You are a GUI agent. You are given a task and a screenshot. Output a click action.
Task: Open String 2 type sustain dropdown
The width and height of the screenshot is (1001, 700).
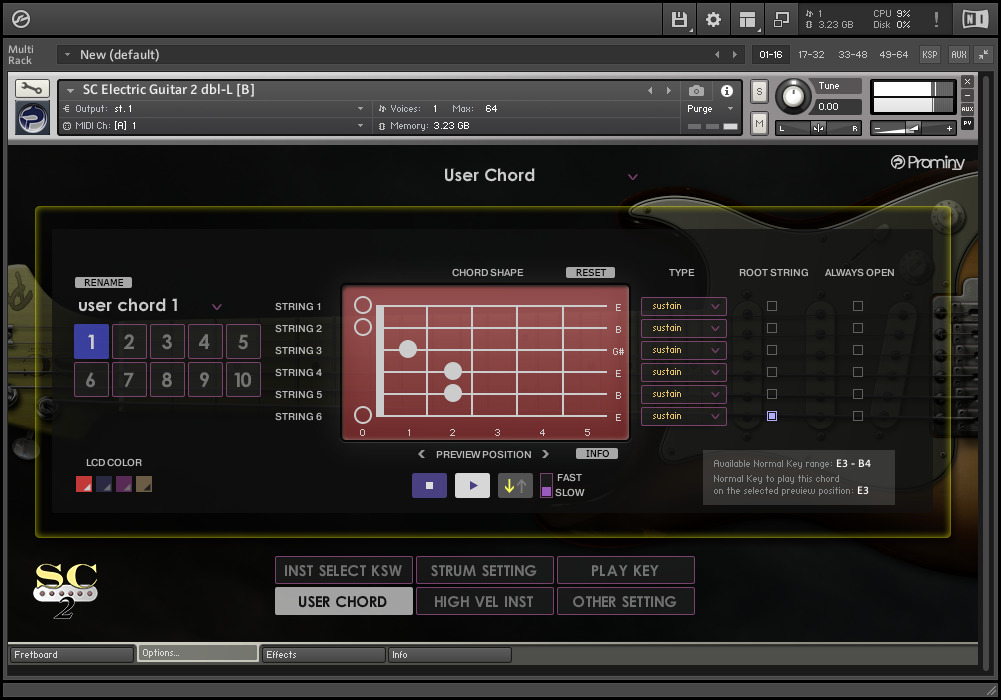pos(684,328)
